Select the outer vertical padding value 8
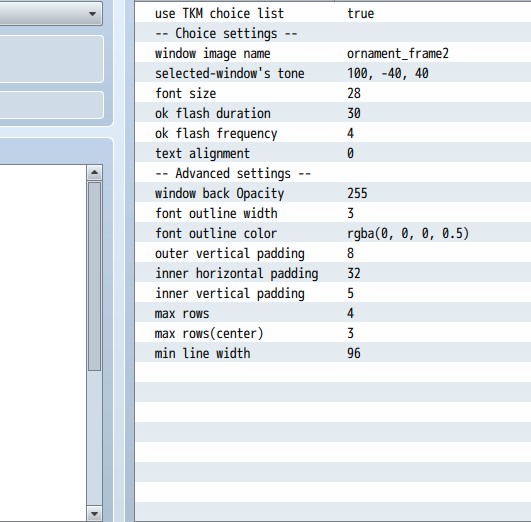 [351, 254]
